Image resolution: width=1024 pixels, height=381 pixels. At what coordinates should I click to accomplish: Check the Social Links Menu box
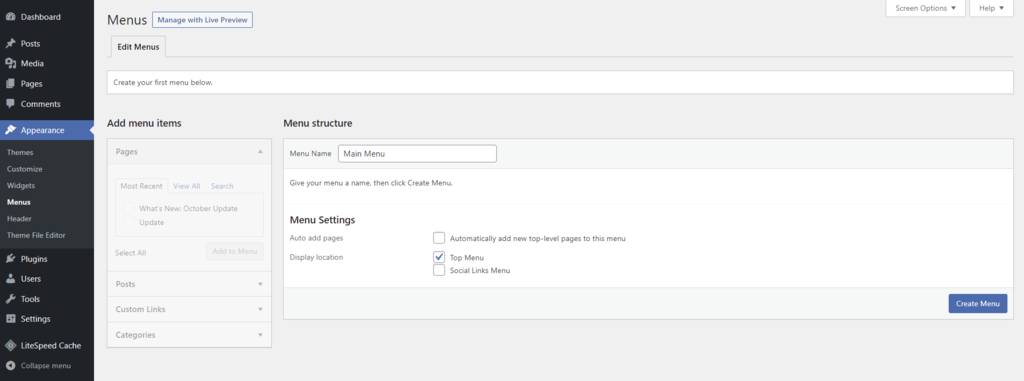pyautogui.click(x=439, y=270)
